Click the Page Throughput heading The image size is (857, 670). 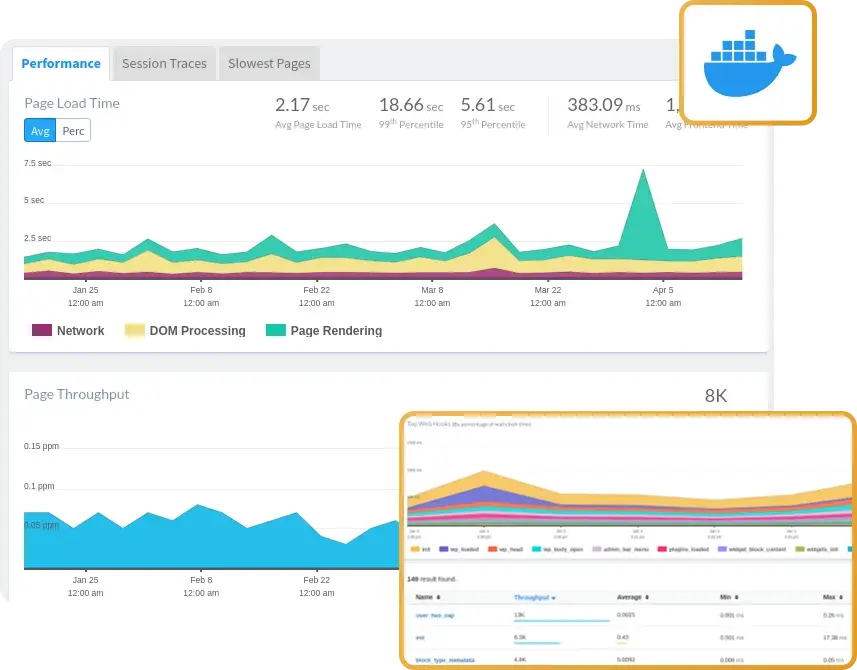77,394
